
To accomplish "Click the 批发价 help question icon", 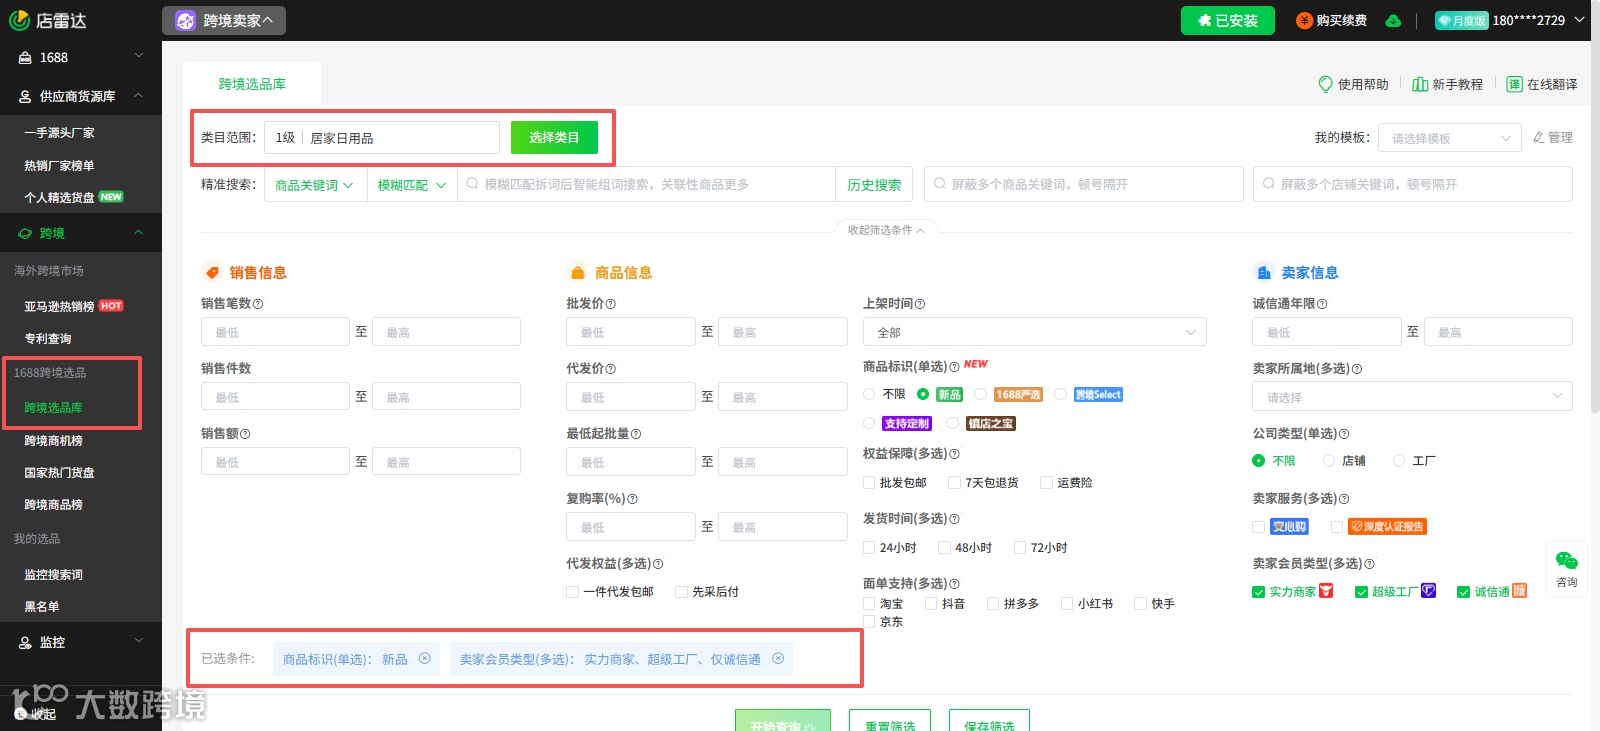I will 611,304.
